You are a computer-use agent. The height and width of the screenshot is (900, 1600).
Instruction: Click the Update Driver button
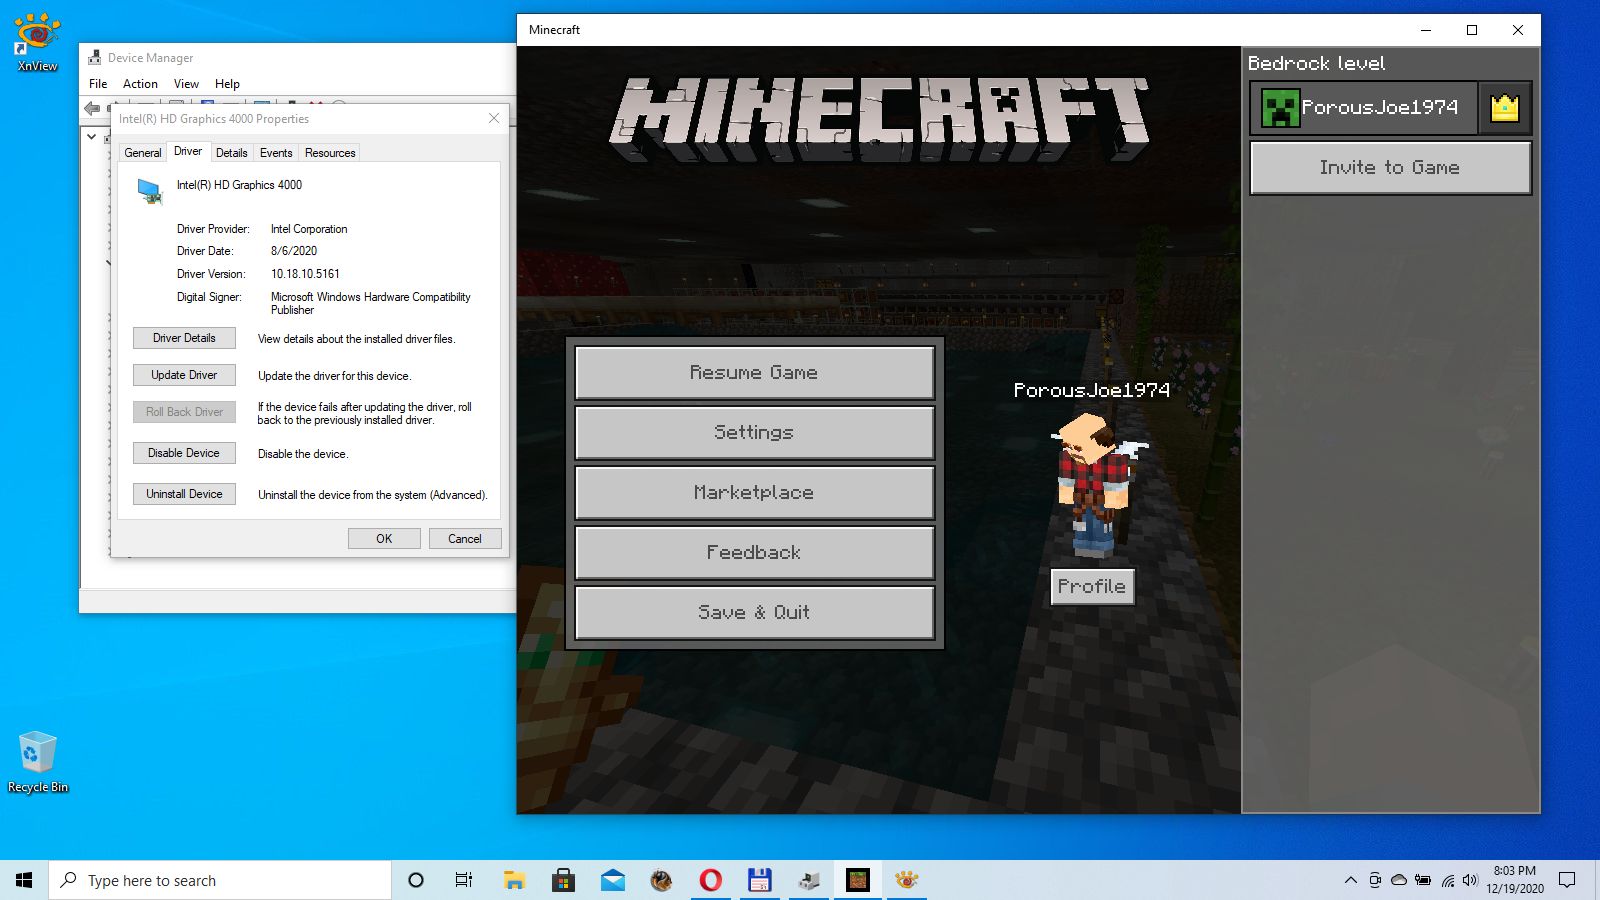(x=184, y=375)
